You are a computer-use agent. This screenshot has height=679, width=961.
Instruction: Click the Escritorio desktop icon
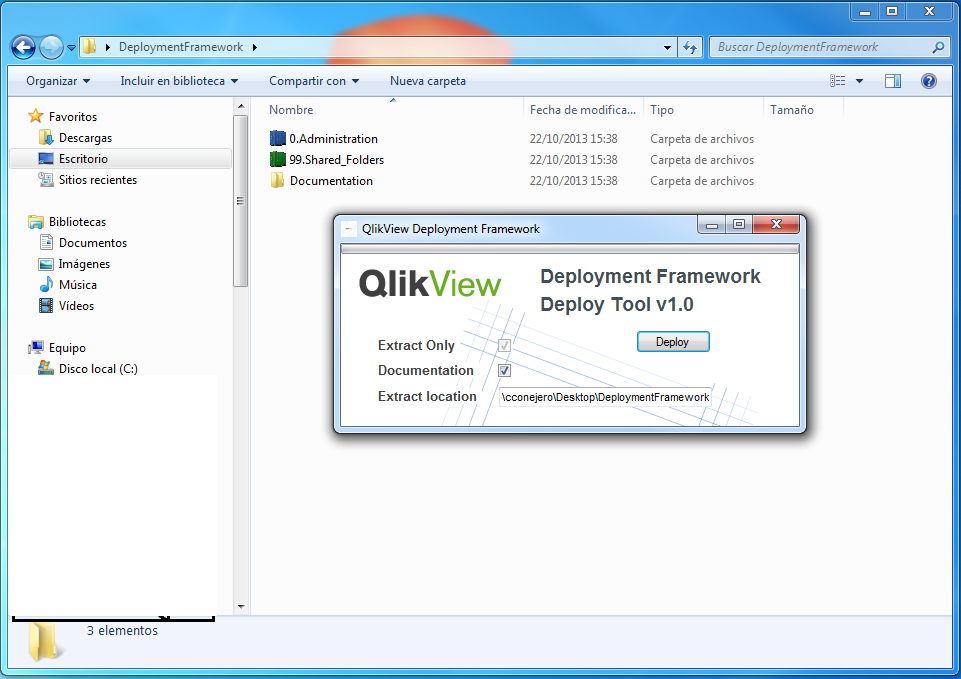pos(46,159)
